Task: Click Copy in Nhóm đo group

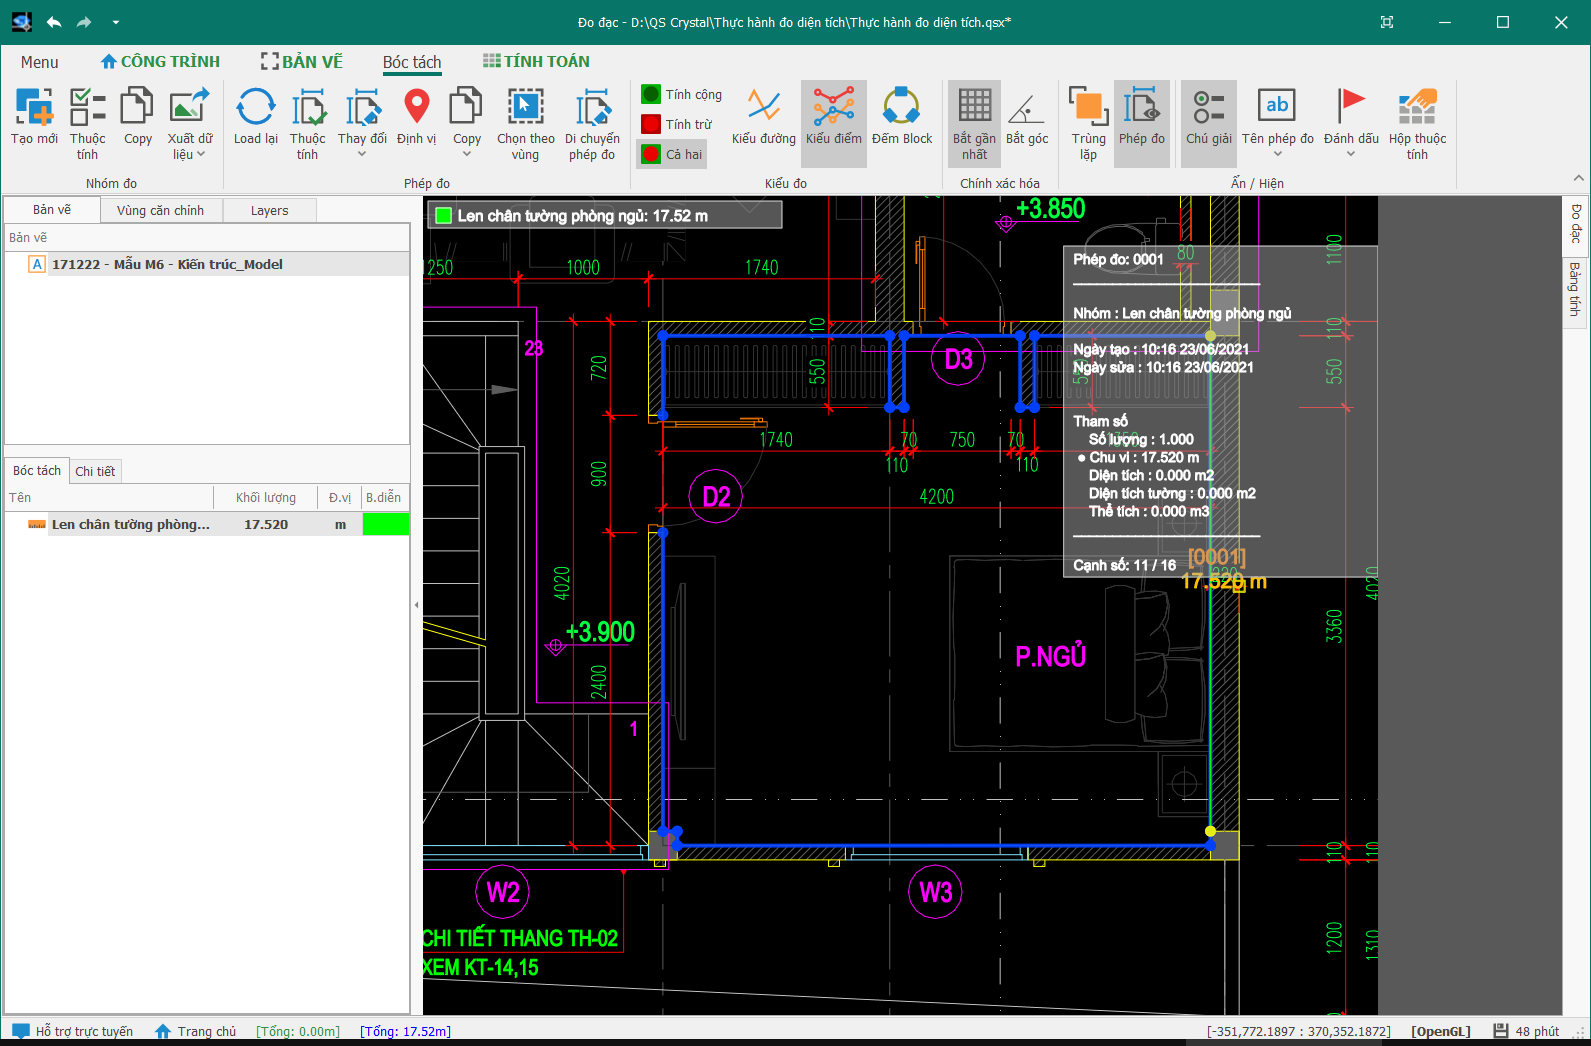Action: (137, 116)
